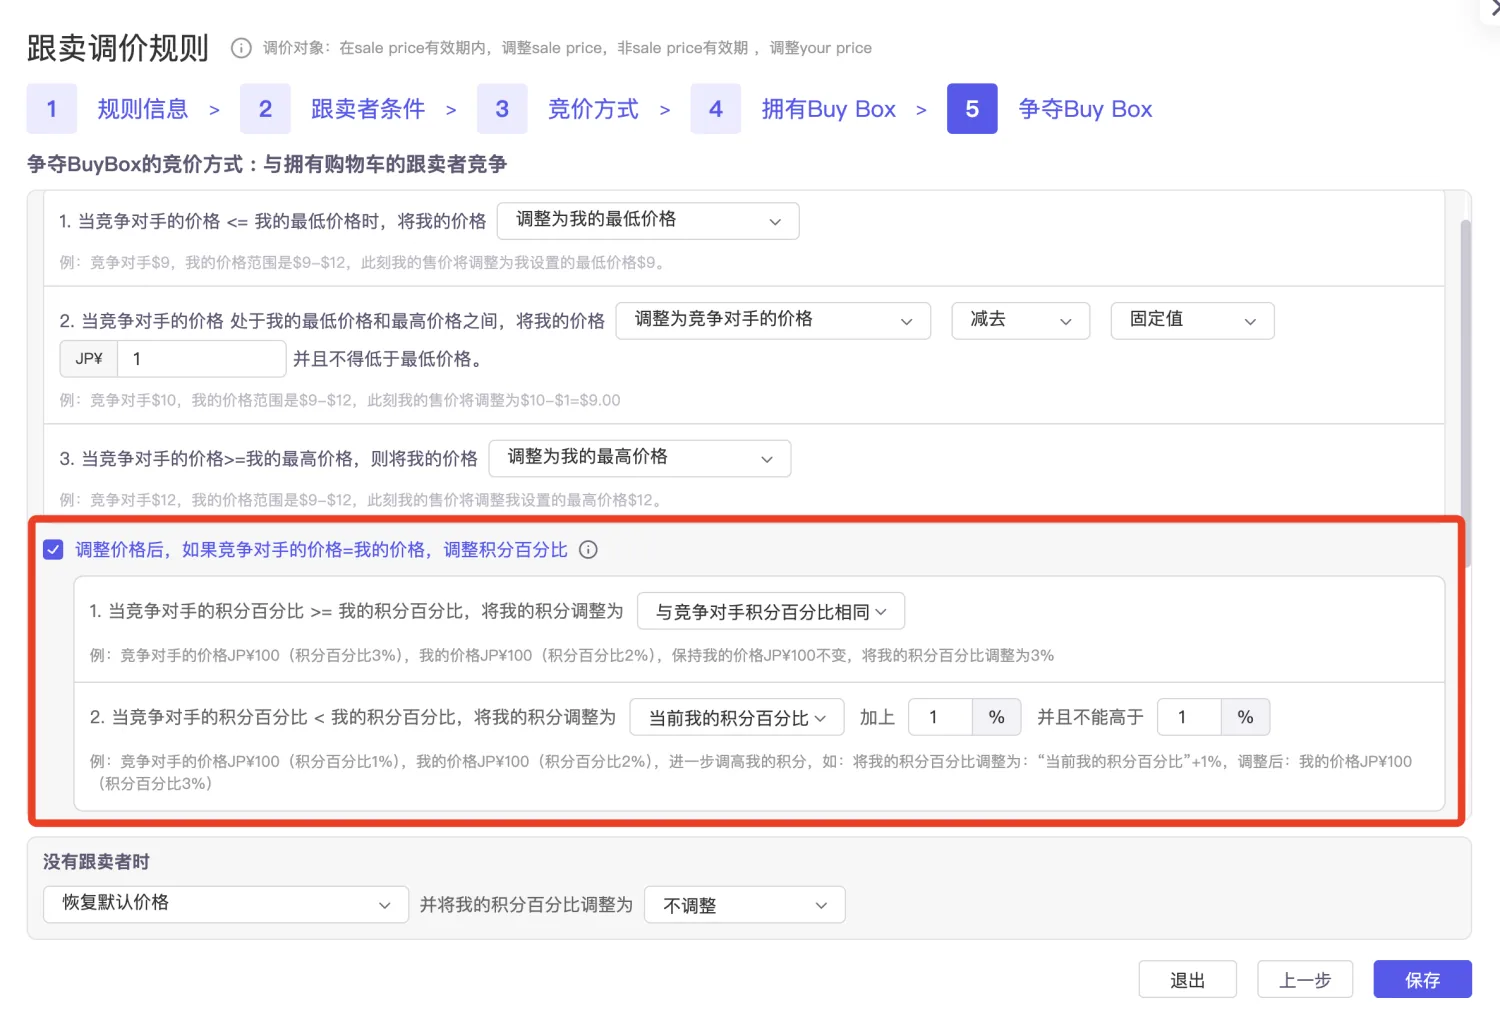
Task: Click the JP¥ currency prefix label
Action: [x=89, y=359]
